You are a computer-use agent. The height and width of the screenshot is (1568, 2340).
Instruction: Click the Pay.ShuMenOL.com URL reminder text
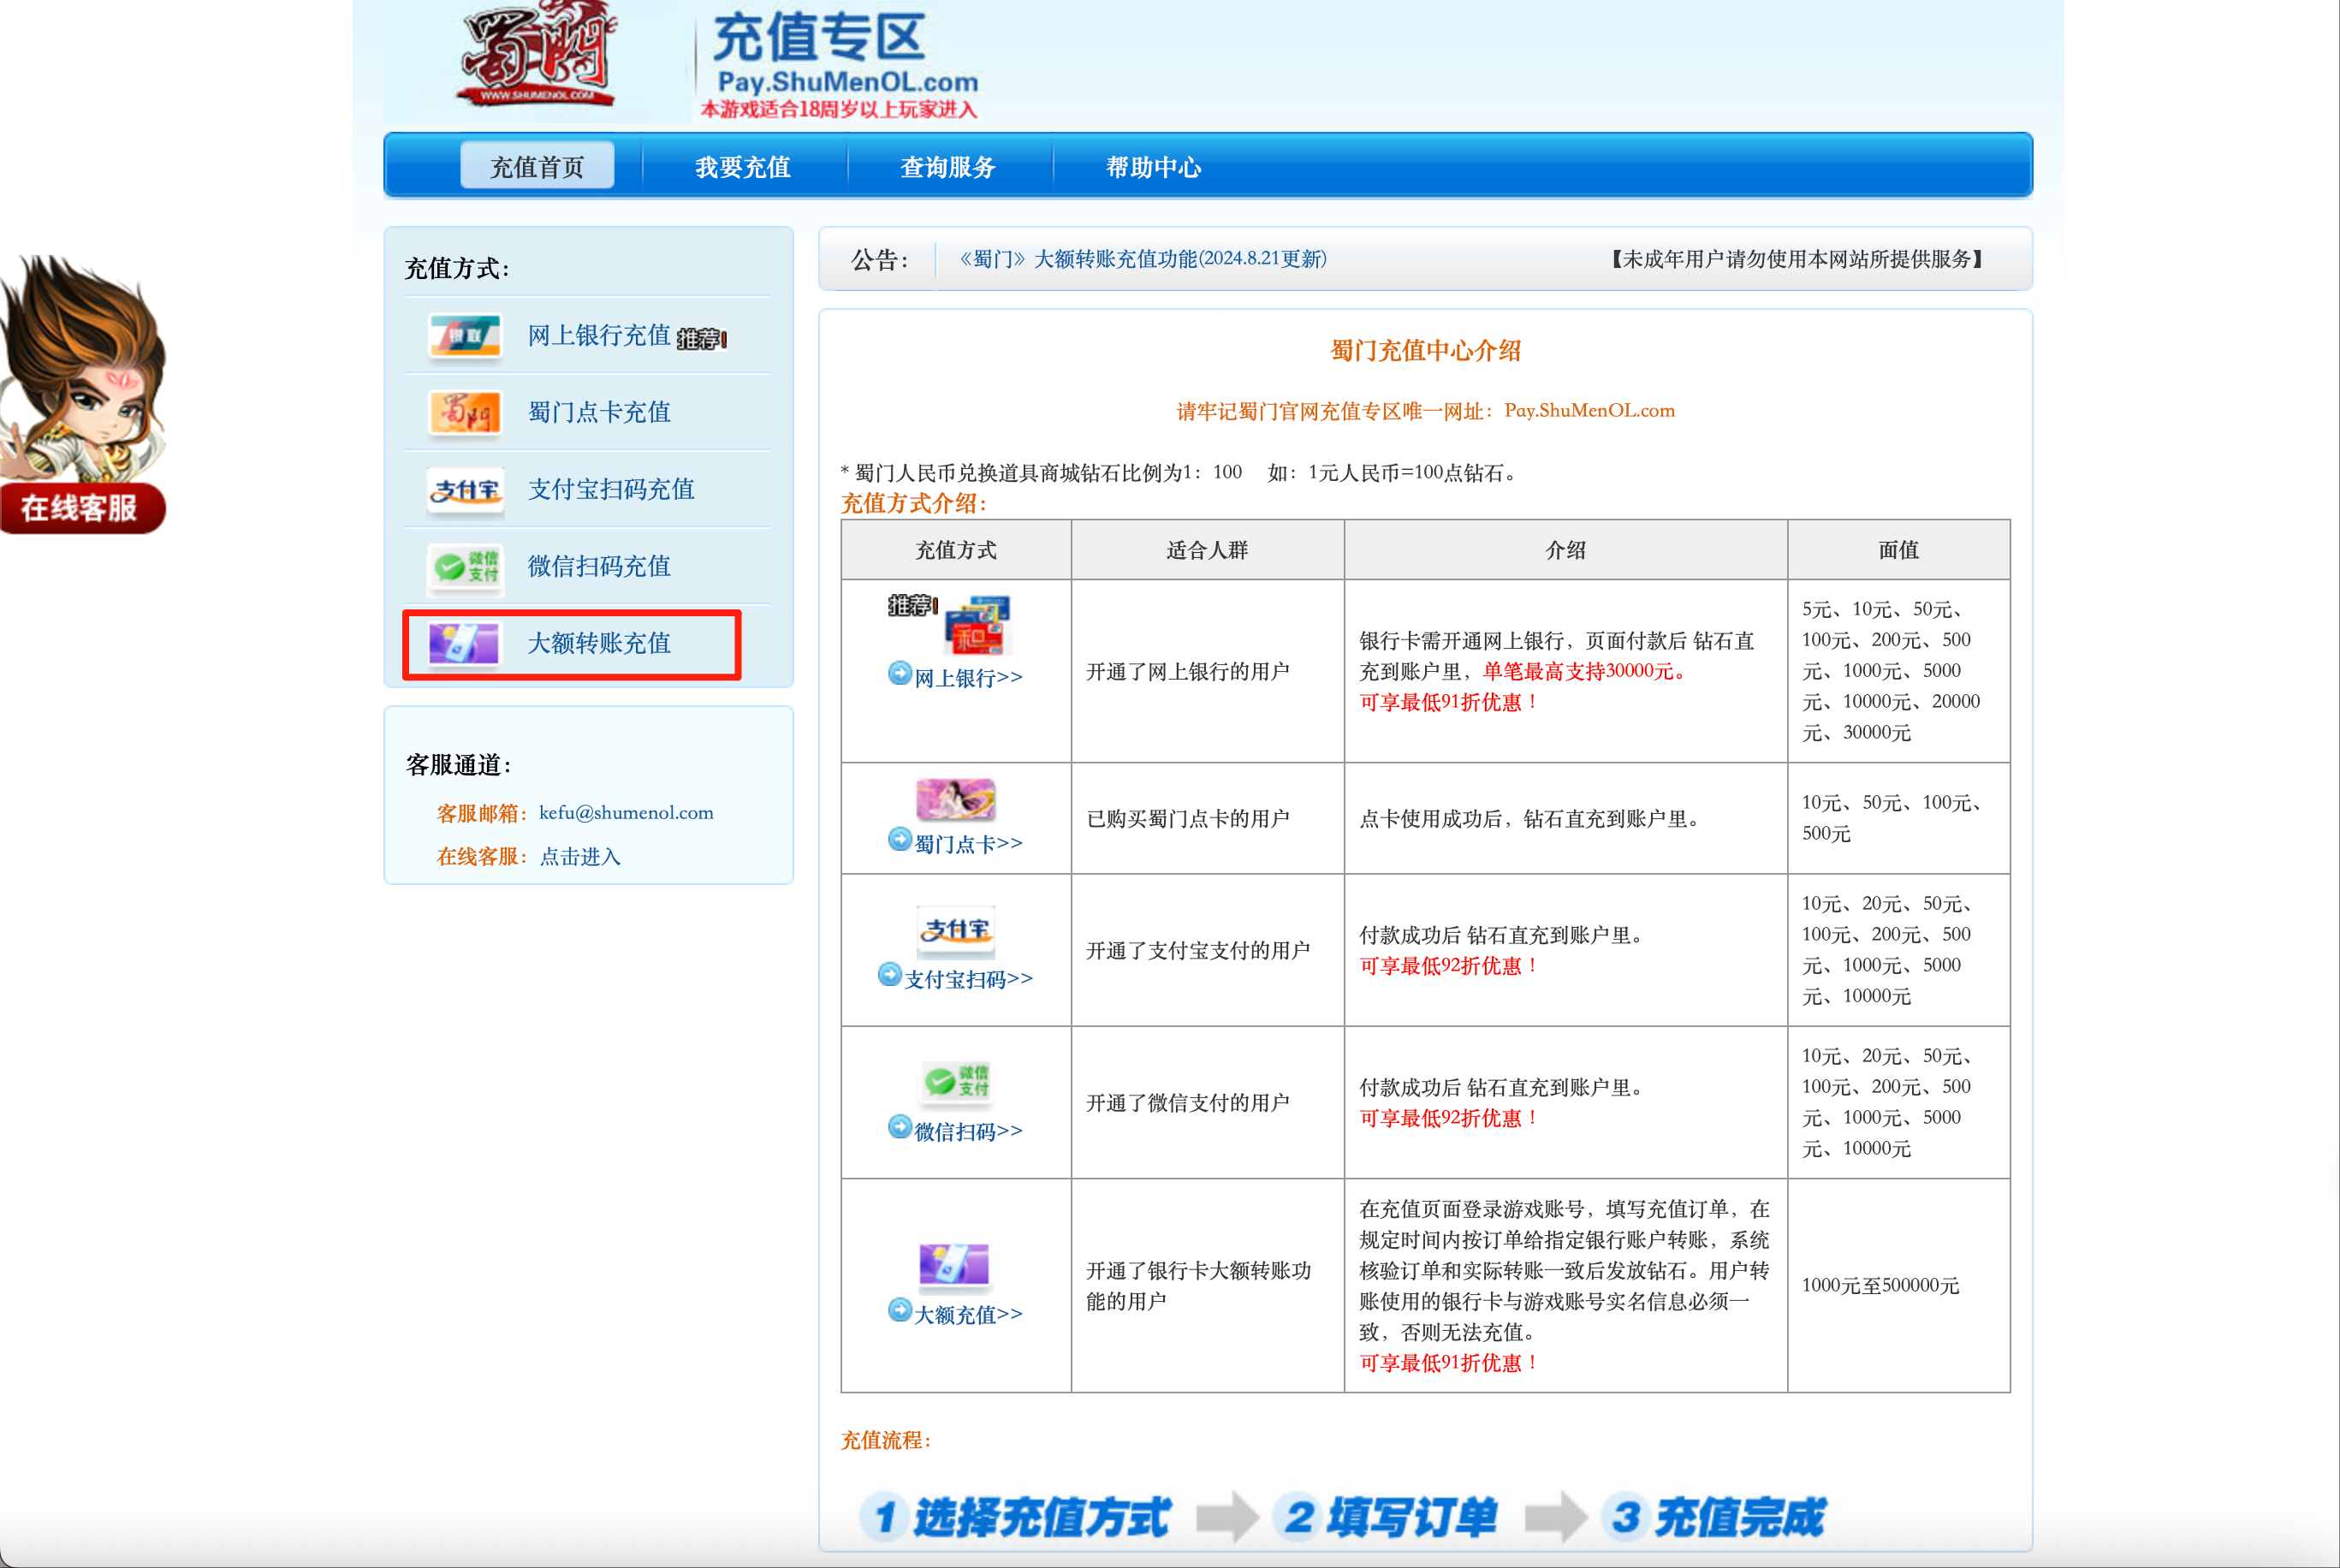tap(1425, 411)
